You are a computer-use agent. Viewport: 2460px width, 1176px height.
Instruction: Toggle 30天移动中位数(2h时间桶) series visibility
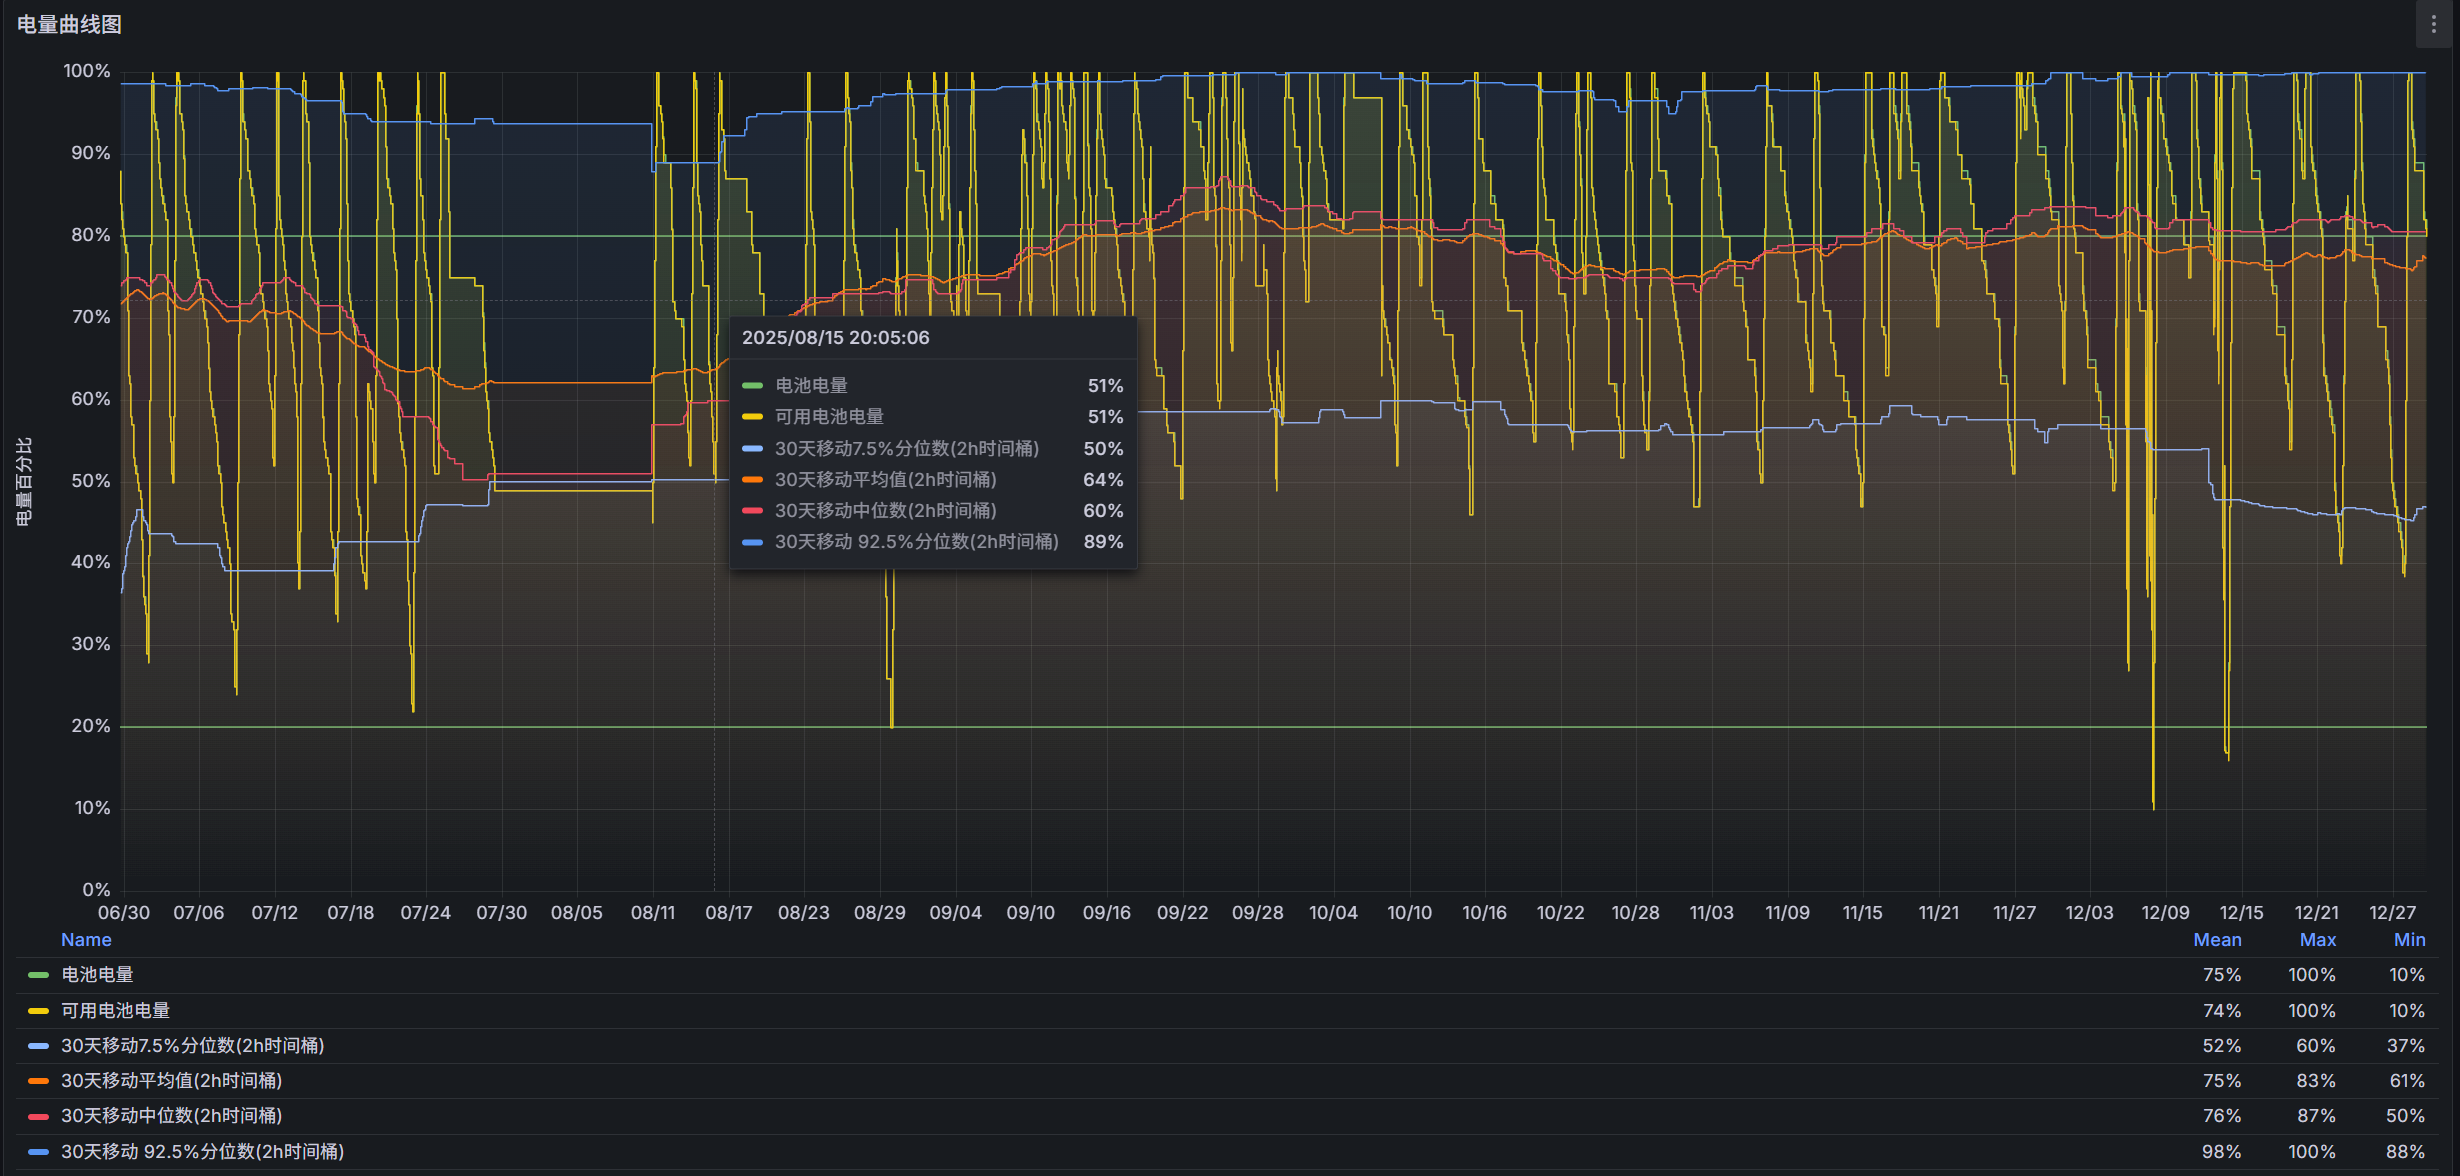click(171, 1116)
